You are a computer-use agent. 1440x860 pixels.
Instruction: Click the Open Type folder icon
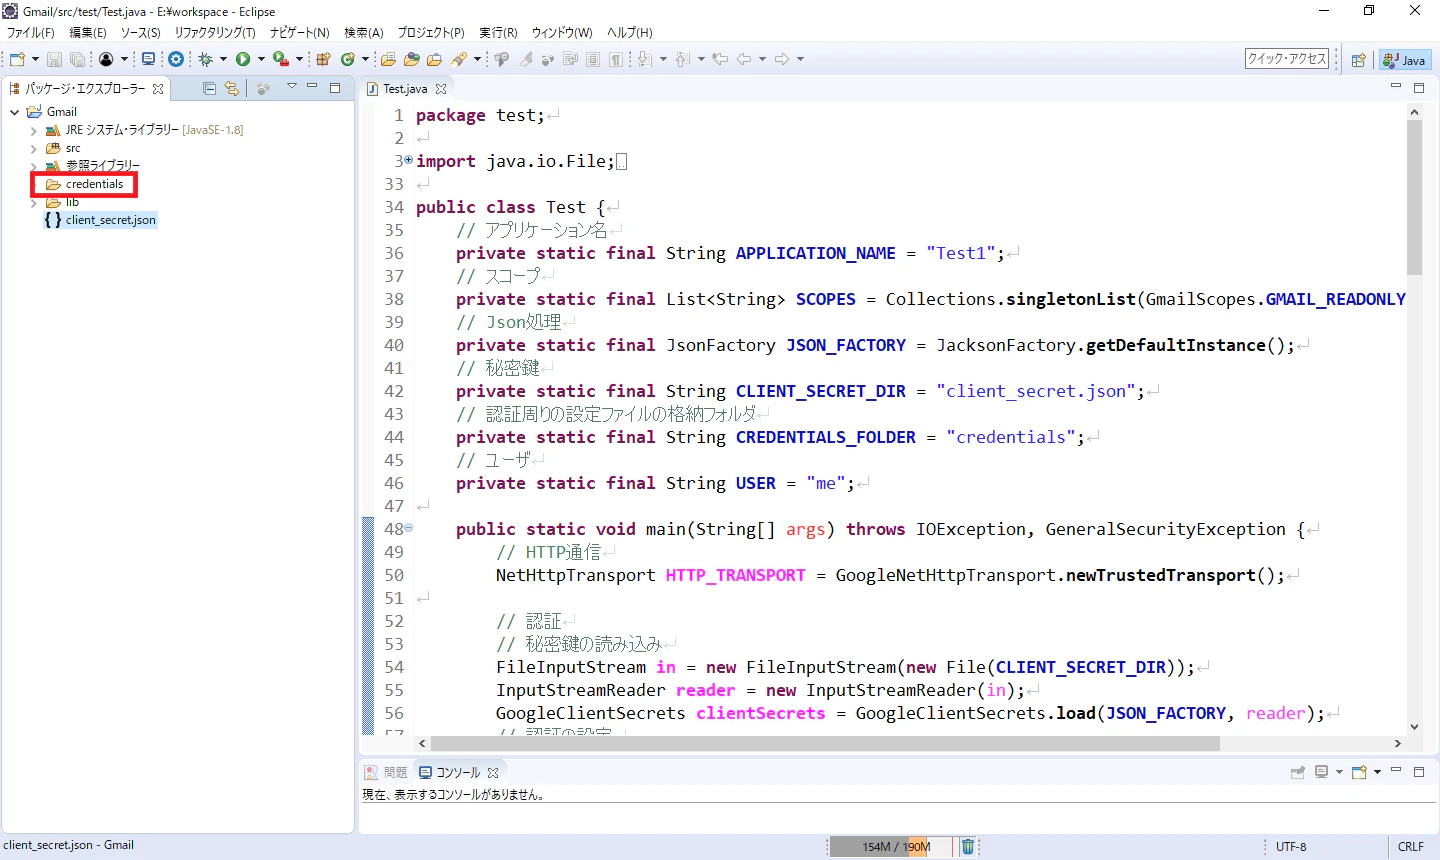click(x=388, y=59)
